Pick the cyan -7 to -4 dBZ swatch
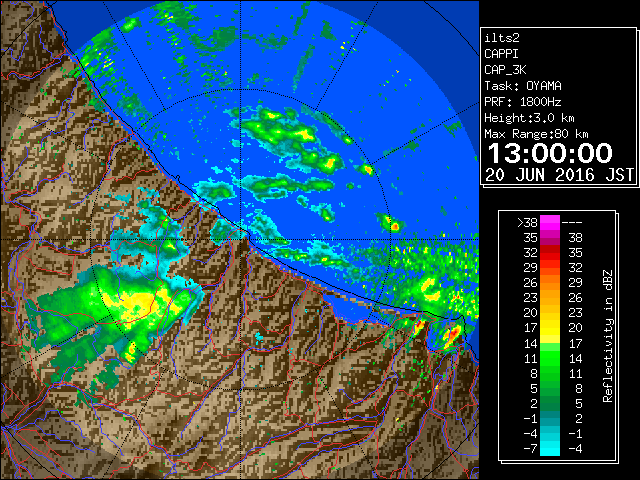 [x=550, y=449]
